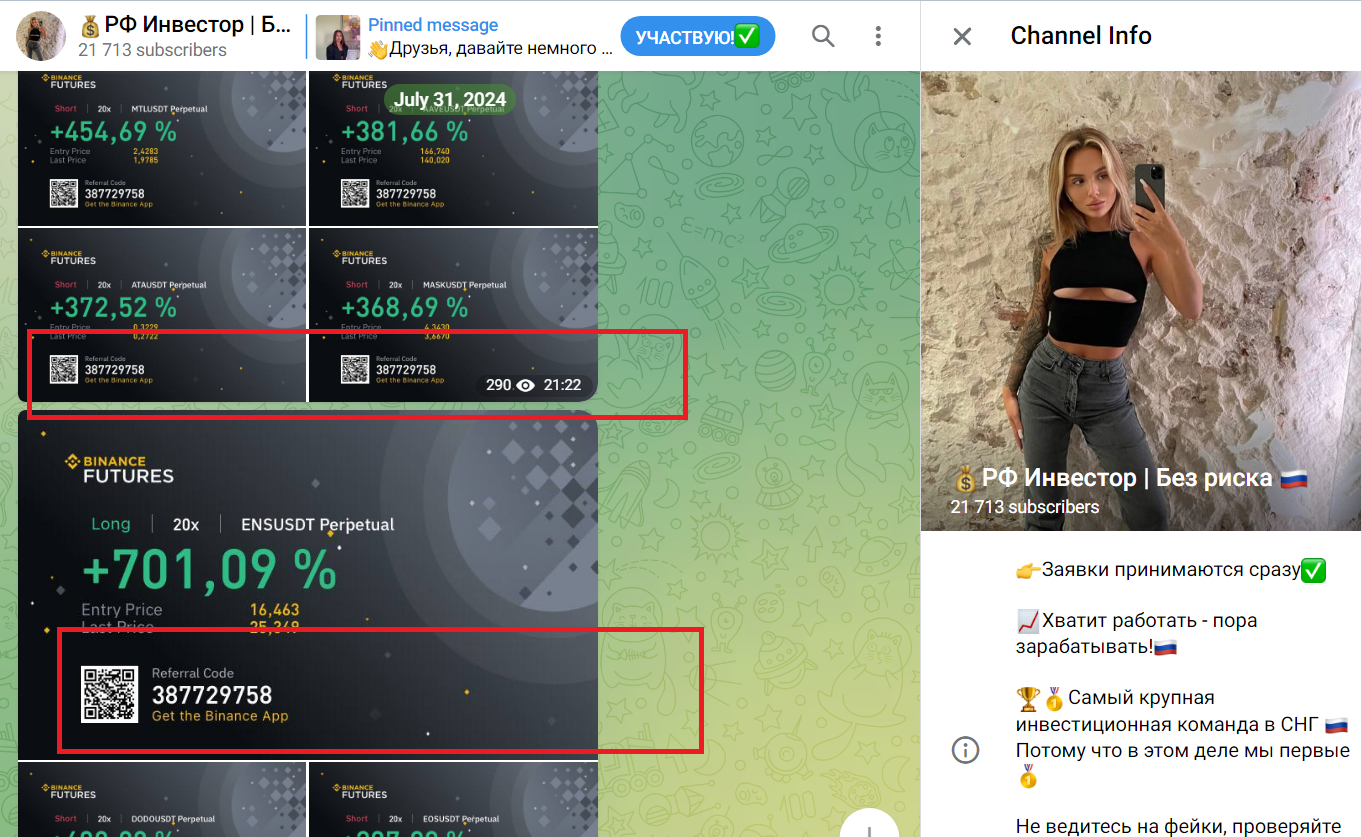Click the text Самый крупная инвестиционная команда в СНГ
This screenshot has height=837, width=1361.
click(x=1182, y=711)
